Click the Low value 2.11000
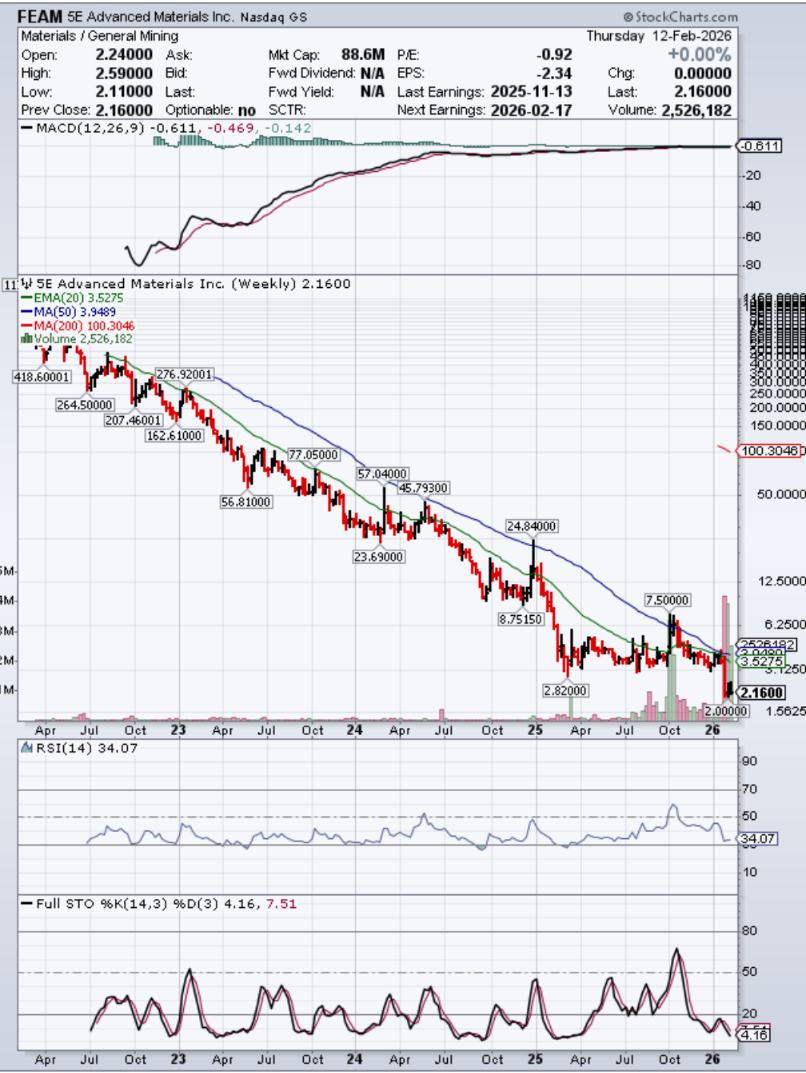The height and width of the screenshot is (1073, 806). [x=124, y=92]
